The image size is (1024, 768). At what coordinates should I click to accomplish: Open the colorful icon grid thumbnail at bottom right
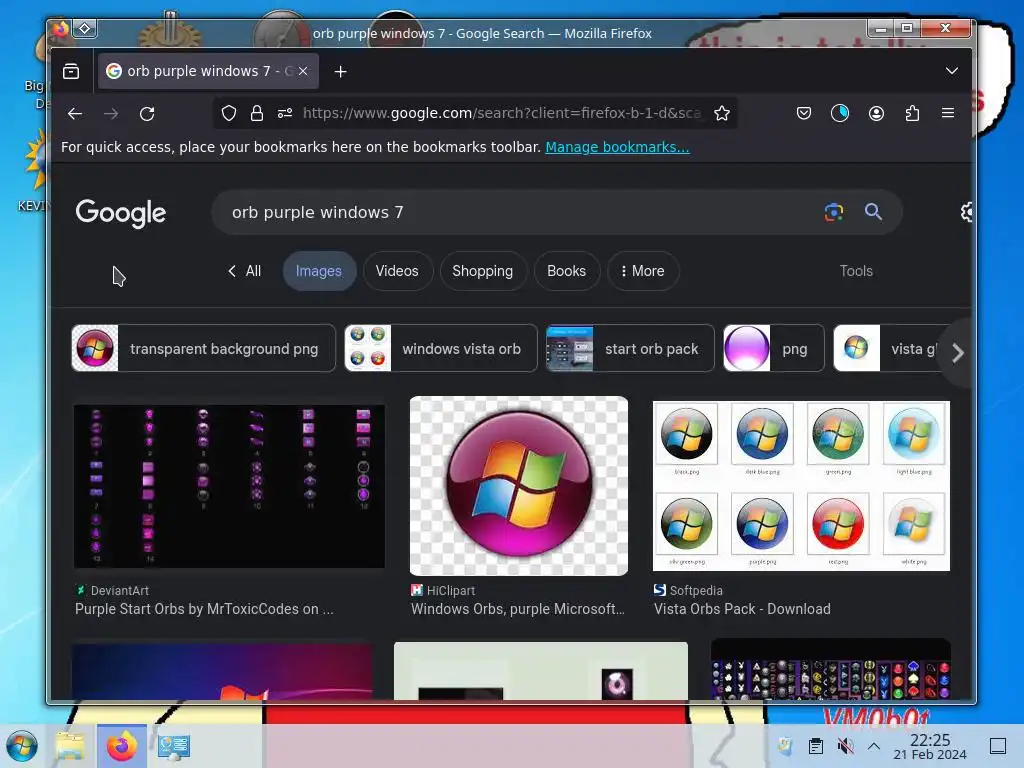(830, 670)
